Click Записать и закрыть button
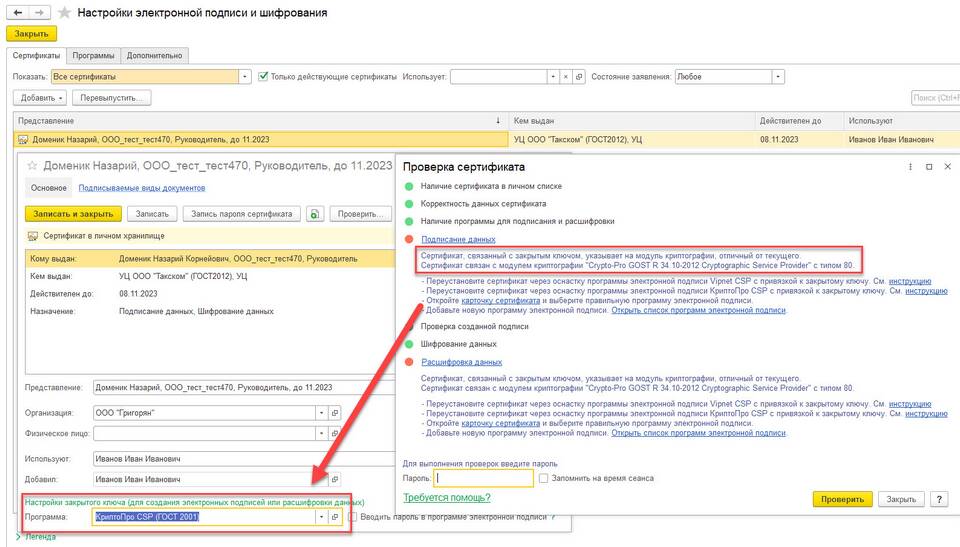The height and width of the screenshot is (547, 960). pyautogui.click(x=73, y=214)
